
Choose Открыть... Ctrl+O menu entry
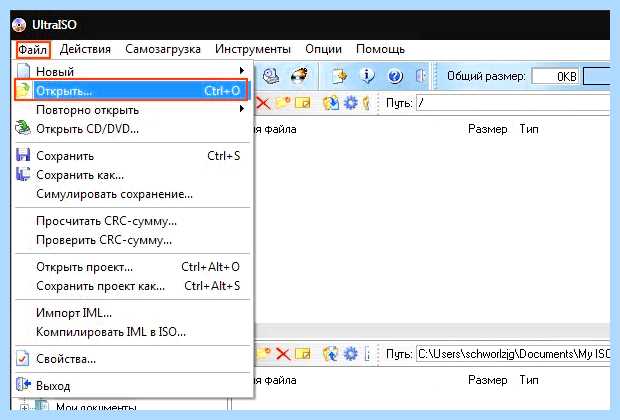132,91
